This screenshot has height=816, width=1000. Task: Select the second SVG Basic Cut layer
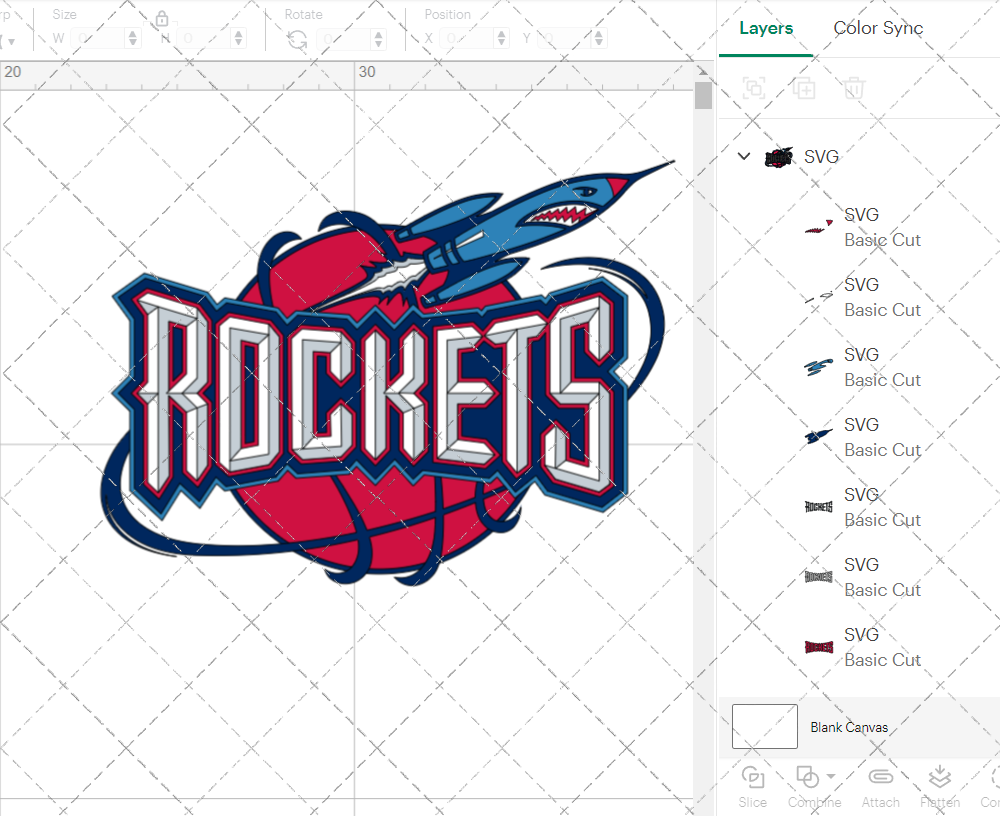(x=864, y=297)
